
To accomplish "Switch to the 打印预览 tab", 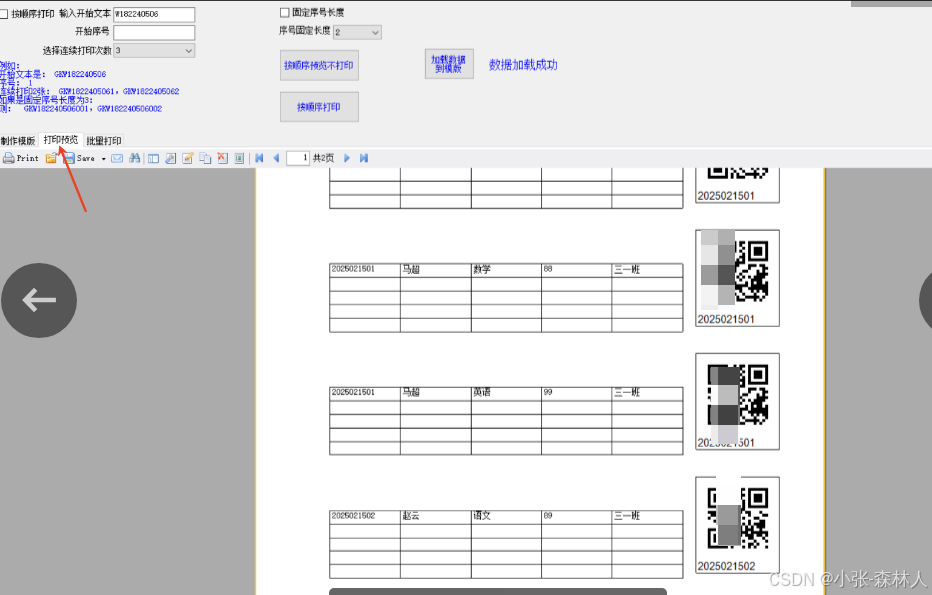I will click(x=61, y=140).
